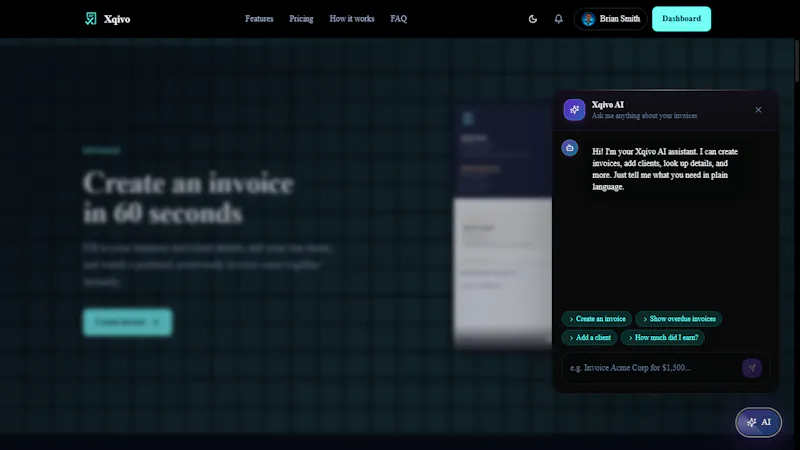This screenshot has height=450, width=800.
Task: Select How much did I earn suggestion
Action: (662, 337)
